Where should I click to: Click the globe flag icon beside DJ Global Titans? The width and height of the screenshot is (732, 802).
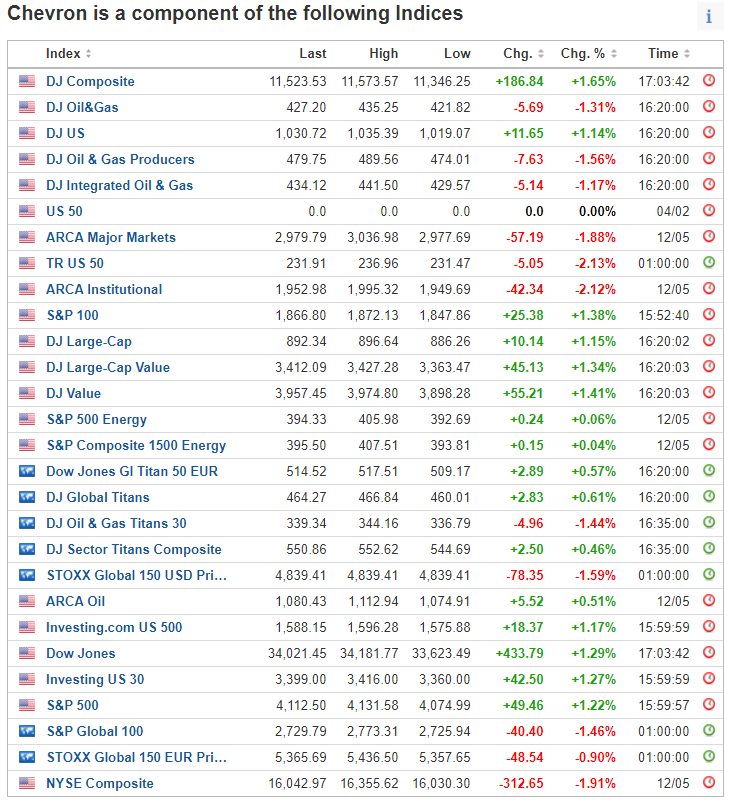tap(26, 497)
